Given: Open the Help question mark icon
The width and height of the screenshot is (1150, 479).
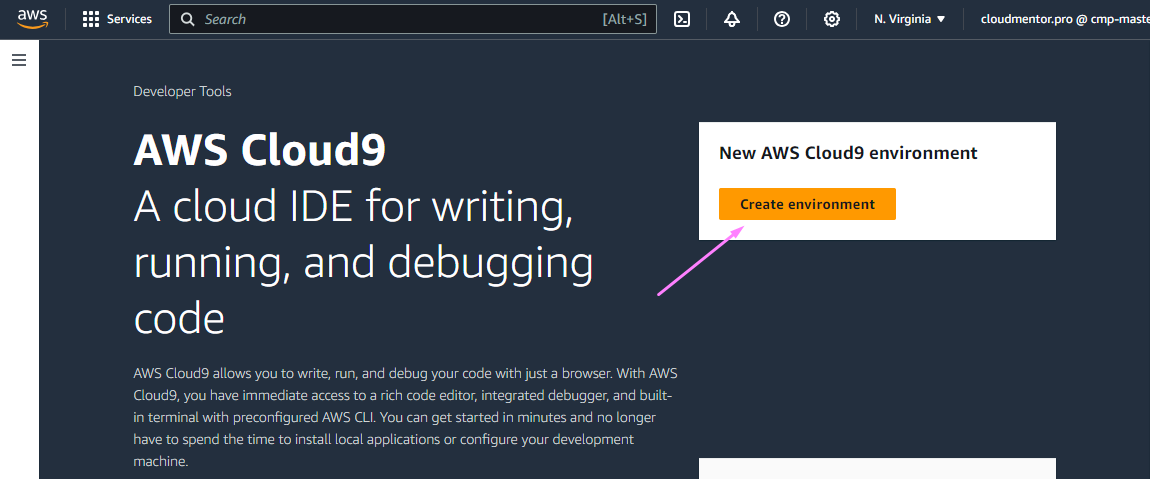Looking at the screenshot, I should coord(782,19).
